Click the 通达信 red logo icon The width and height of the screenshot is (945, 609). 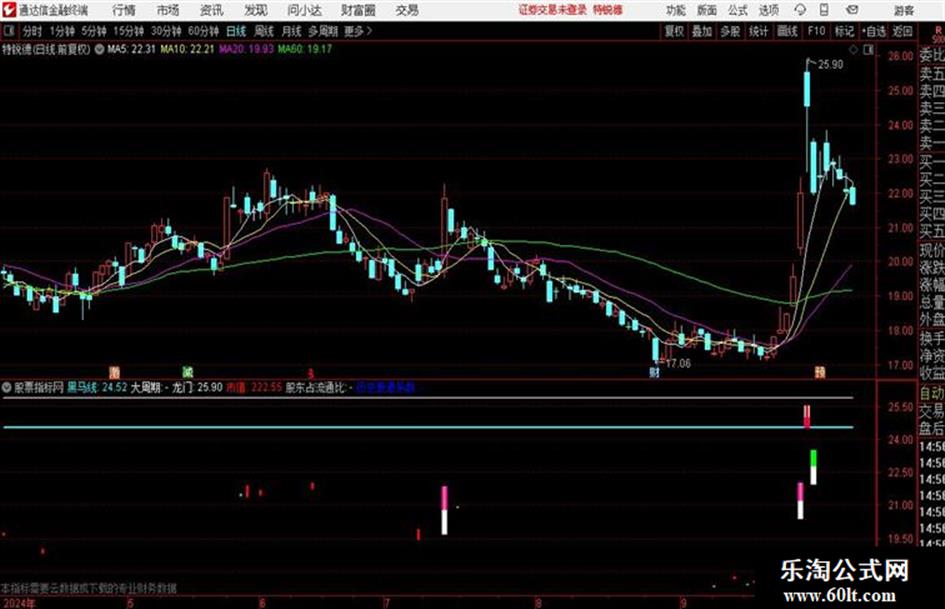point(9,10)
